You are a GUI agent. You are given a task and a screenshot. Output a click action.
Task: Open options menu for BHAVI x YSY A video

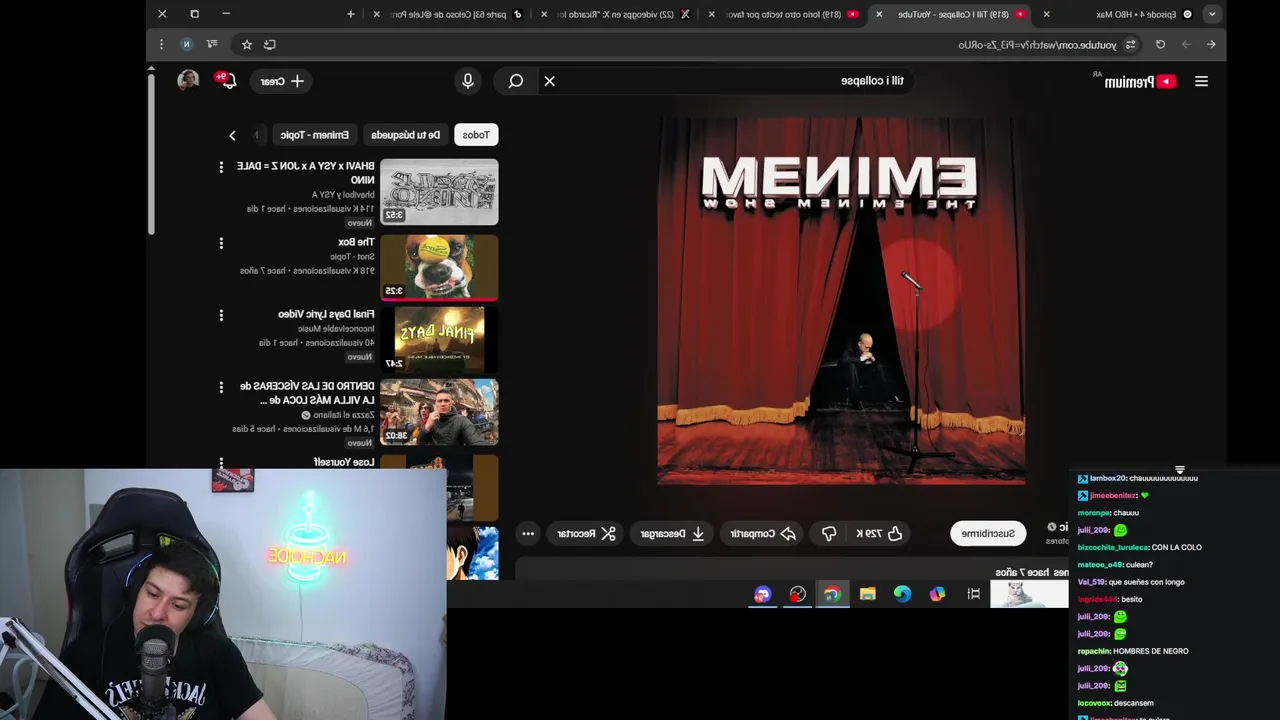(221, 167)
